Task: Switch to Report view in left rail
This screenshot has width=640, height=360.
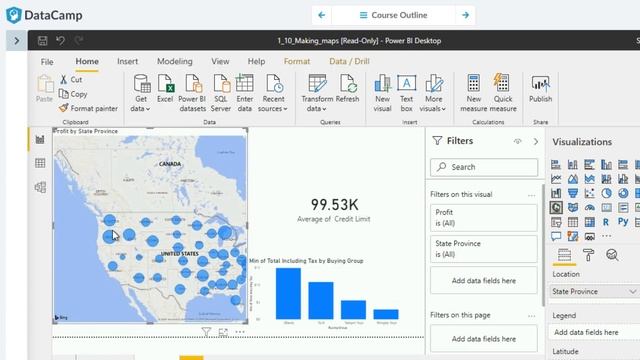Action: click(40, 140)
